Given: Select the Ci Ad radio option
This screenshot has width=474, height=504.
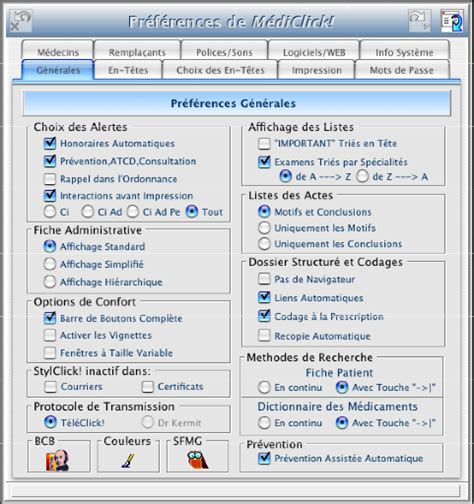Looking at the screenshot, I should (x=88, y=212).
